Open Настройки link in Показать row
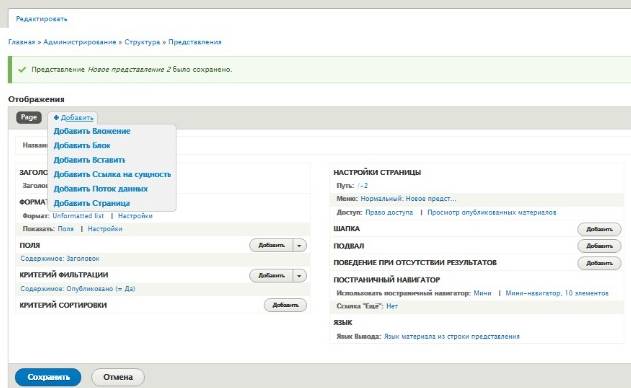The width and height of the screenshot is (631, 388). (x=105, y=229)
